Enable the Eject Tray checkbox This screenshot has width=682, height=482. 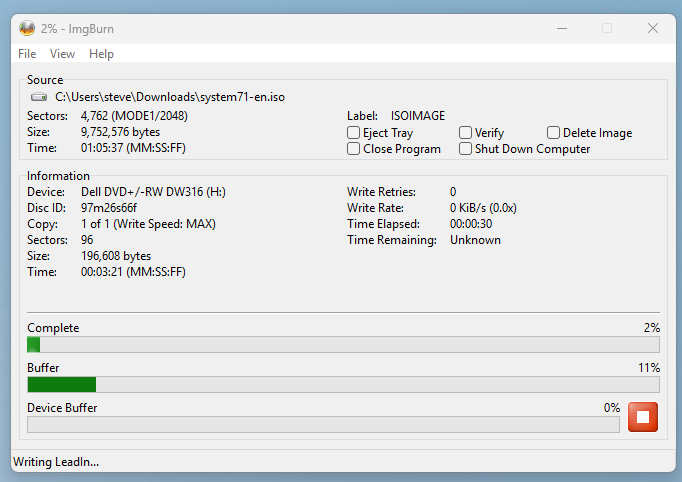(354, 133)
